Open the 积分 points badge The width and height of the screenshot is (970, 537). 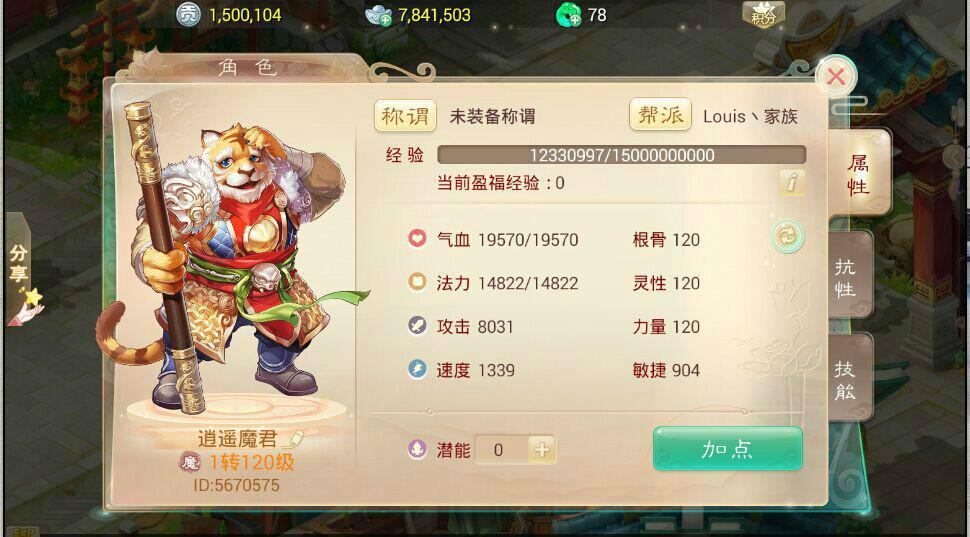(x=763, y=14)
